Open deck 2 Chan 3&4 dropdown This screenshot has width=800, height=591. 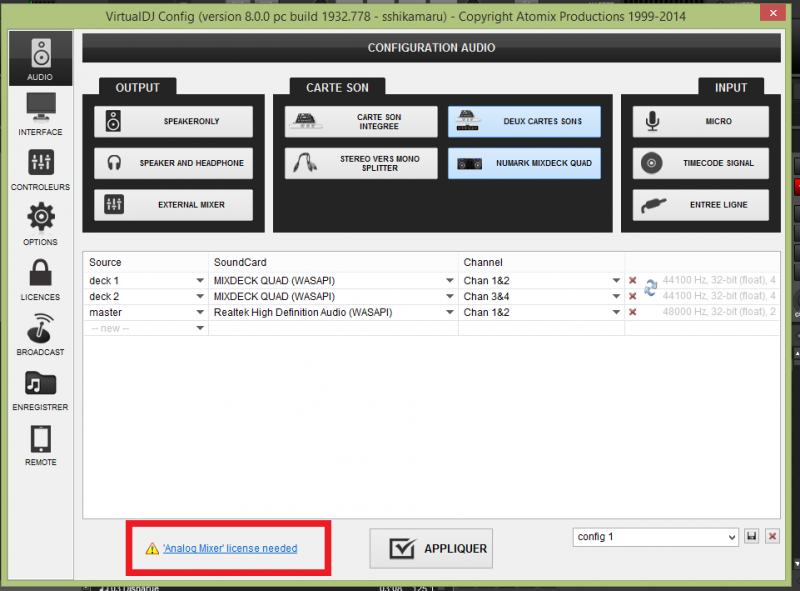616,297
